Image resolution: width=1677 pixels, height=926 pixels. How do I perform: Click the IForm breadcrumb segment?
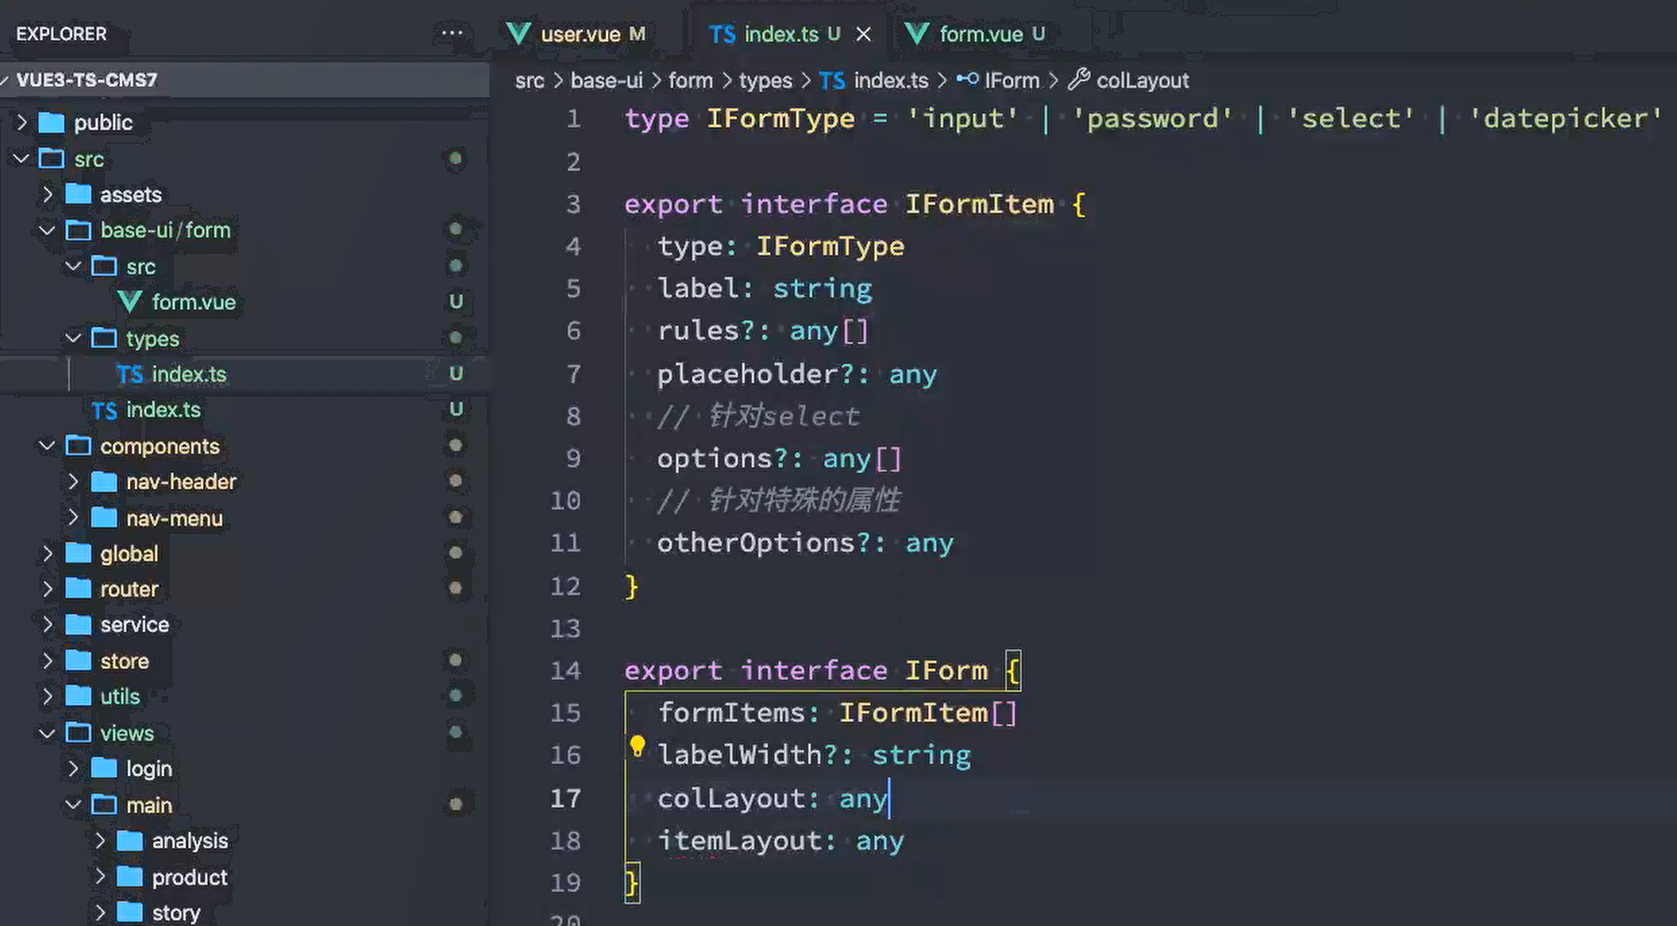[1012, 81]
